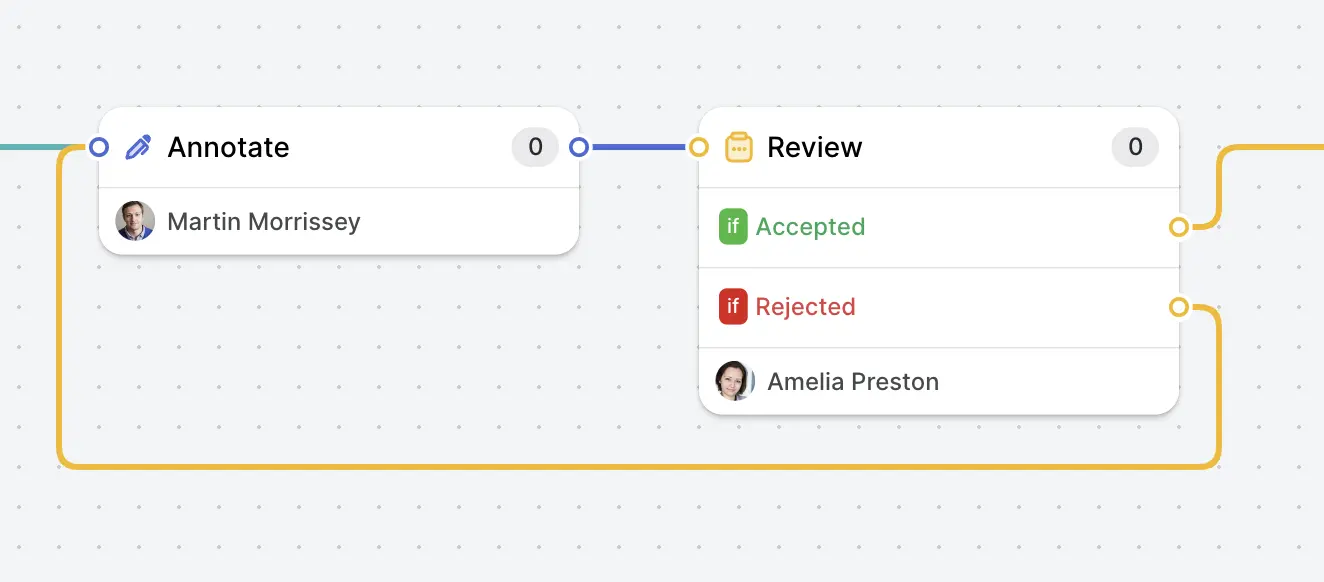
Task: Click the Accepted condition label
Action: (810, 227)
